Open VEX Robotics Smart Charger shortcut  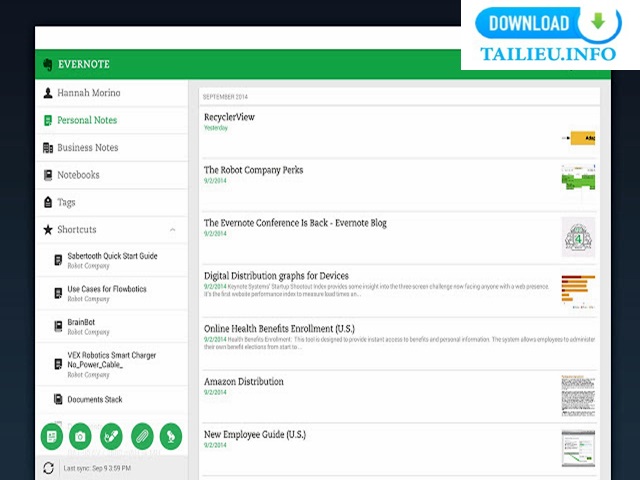coord(112,364)
